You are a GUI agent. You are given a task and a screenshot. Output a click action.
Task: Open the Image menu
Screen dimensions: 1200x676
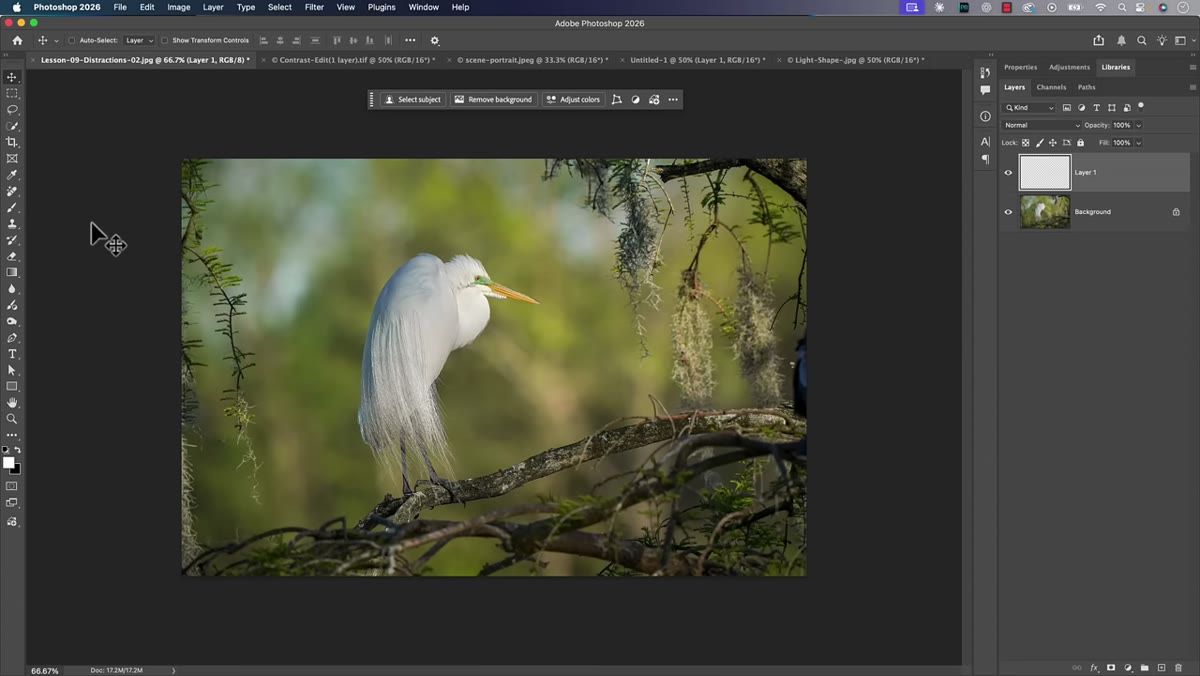click(179, 7)
